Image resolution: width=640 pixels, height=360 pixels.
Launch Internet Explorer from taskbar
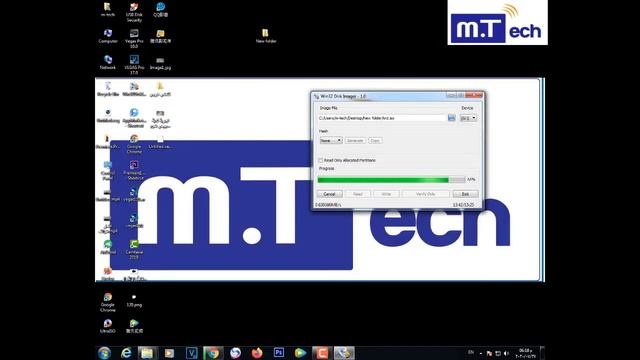126,353
